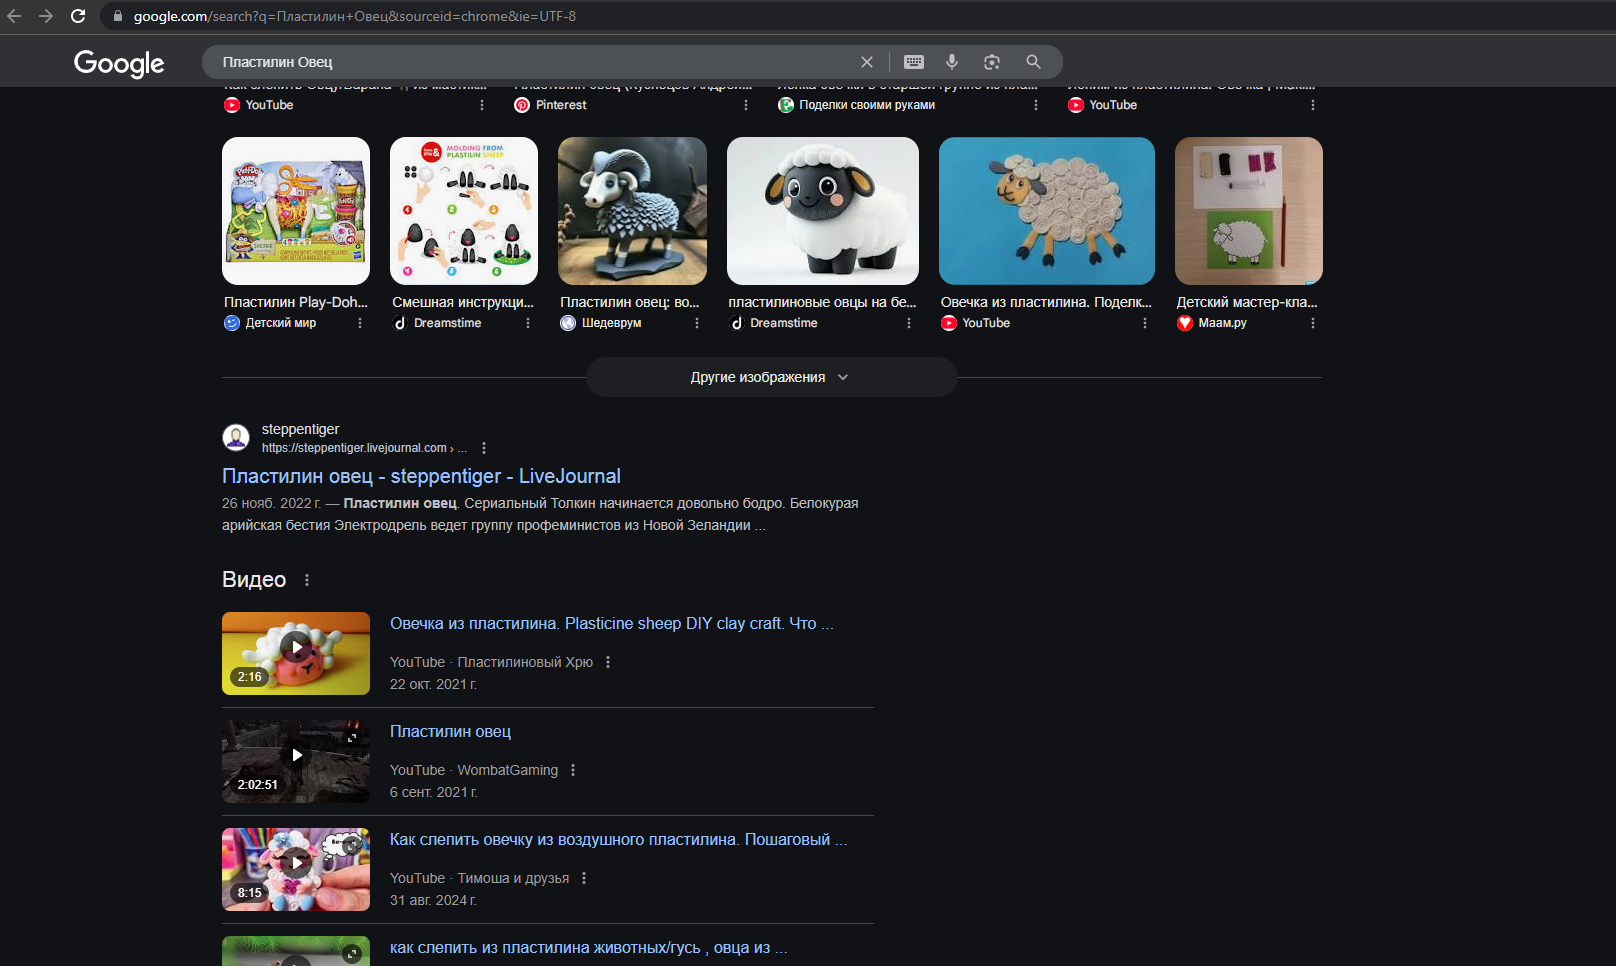Open the Пластилин овец WombatGaming video link
Image resolution: width=1616 pixels, height=966 pixels.
(x=450, y=731)
